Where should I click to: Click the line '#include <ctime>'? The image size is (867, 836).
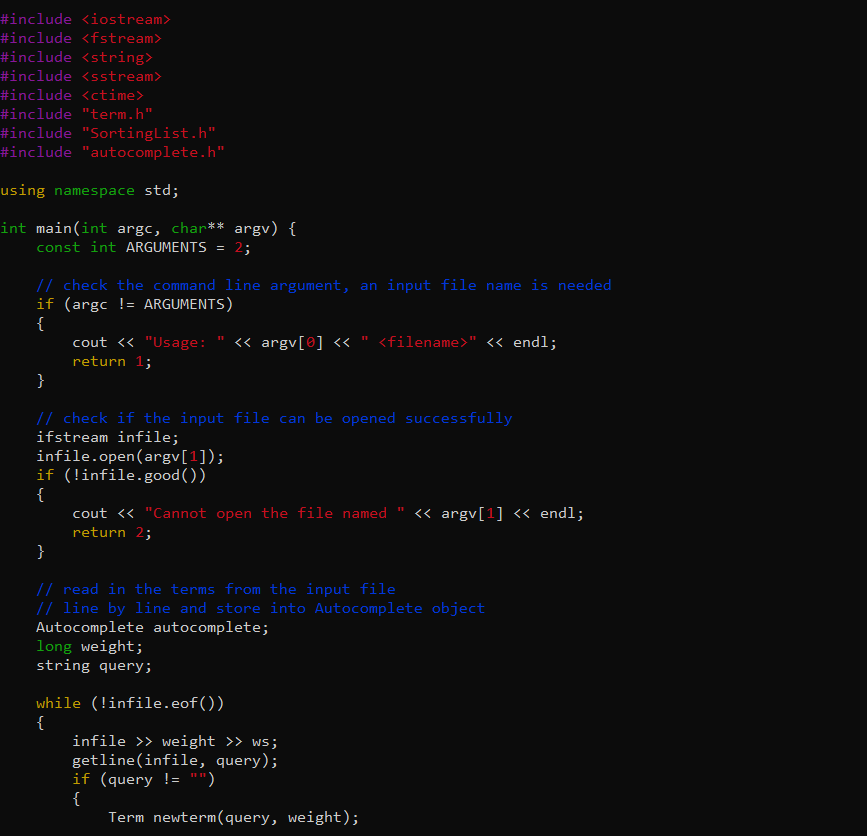(x=72, y=95)
